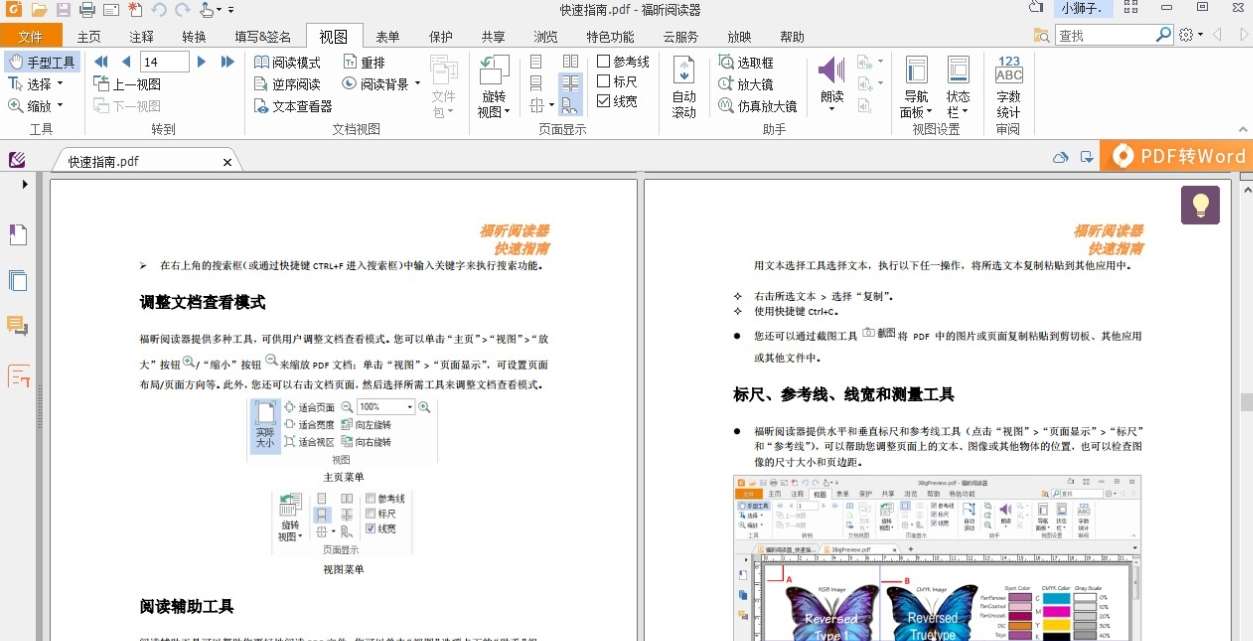
Task: Switch to 主页 tab
Action: click(x=89, y=37)
